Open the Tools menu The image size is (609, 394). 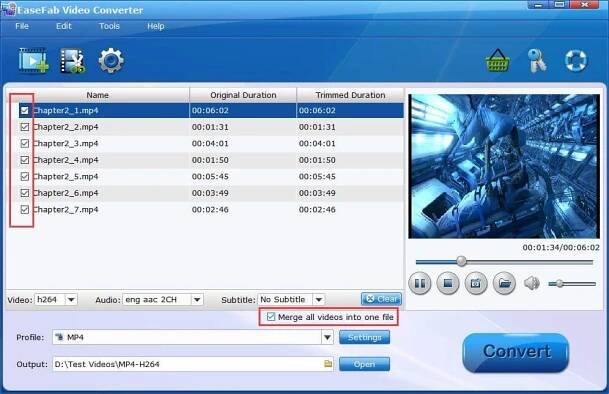pos(109,26)
